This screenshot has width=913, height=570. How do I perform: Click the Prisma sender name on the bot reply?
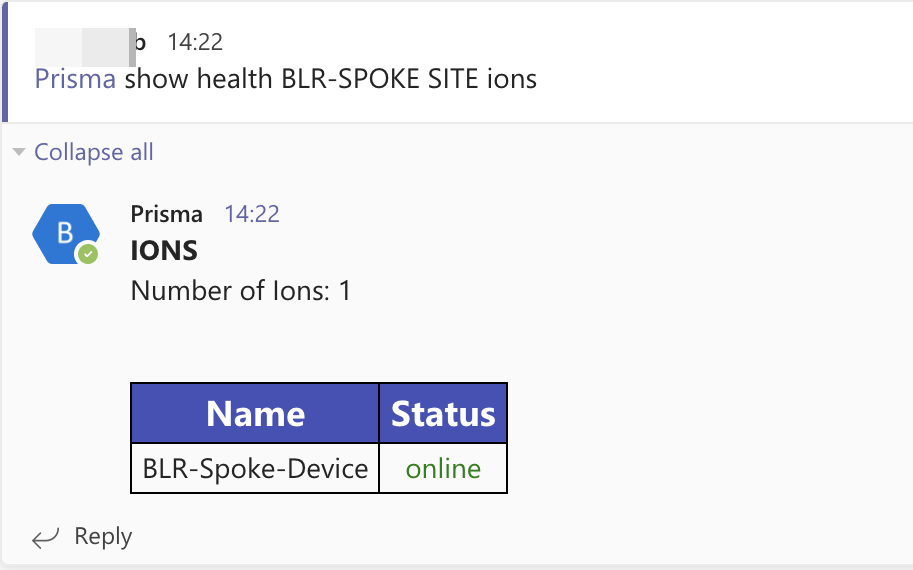click(166, 214)
